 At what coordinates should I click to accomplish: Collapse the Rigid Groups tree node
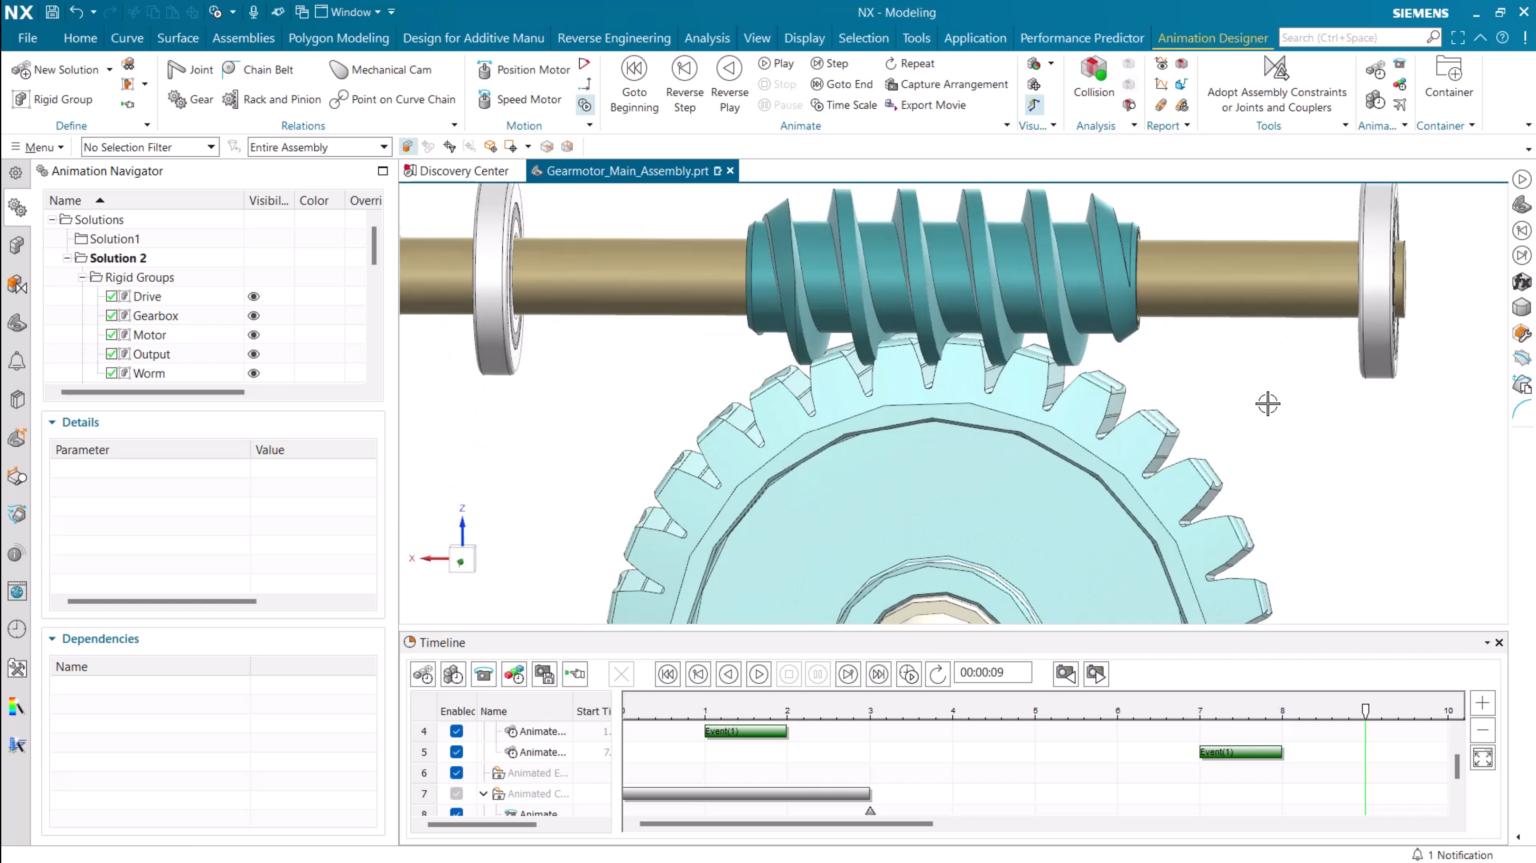click(x=82, y=277)
